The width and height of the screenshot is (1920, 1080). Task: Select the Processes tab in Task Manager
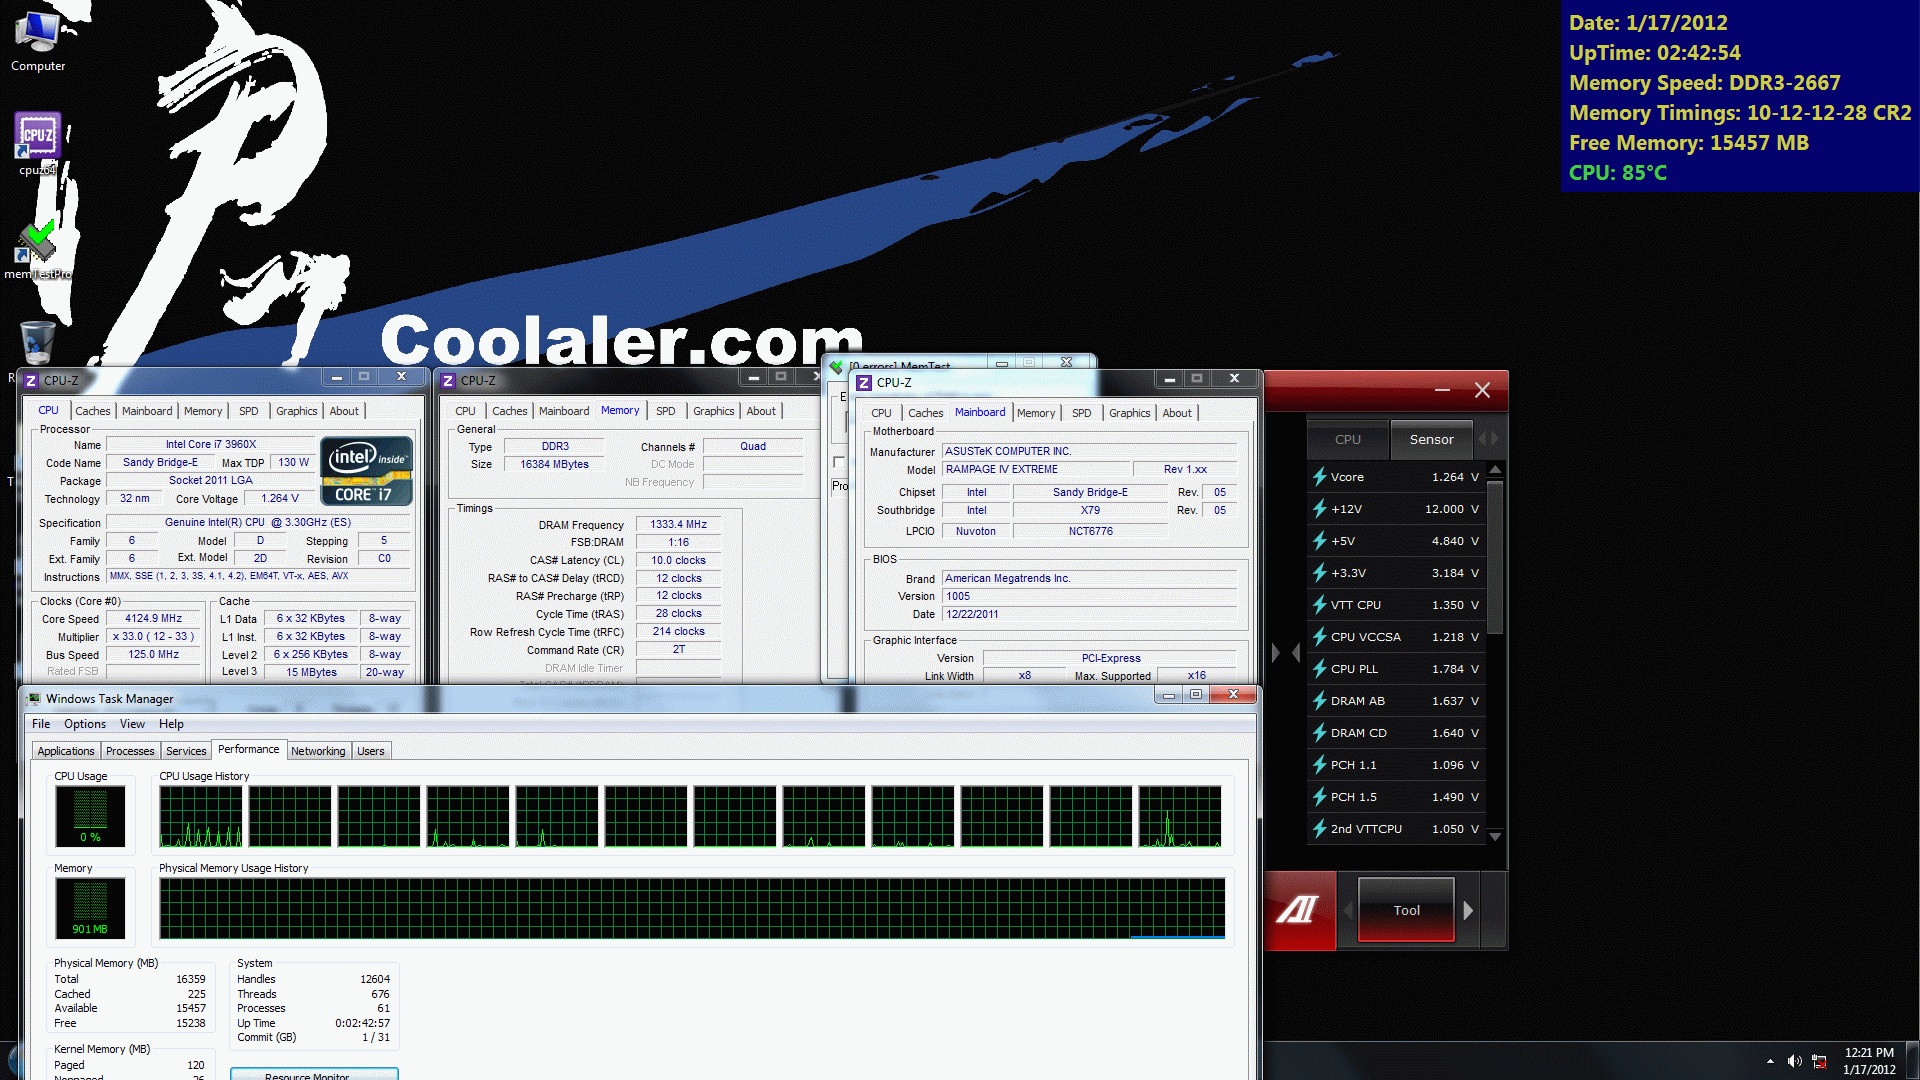(130, 751)
